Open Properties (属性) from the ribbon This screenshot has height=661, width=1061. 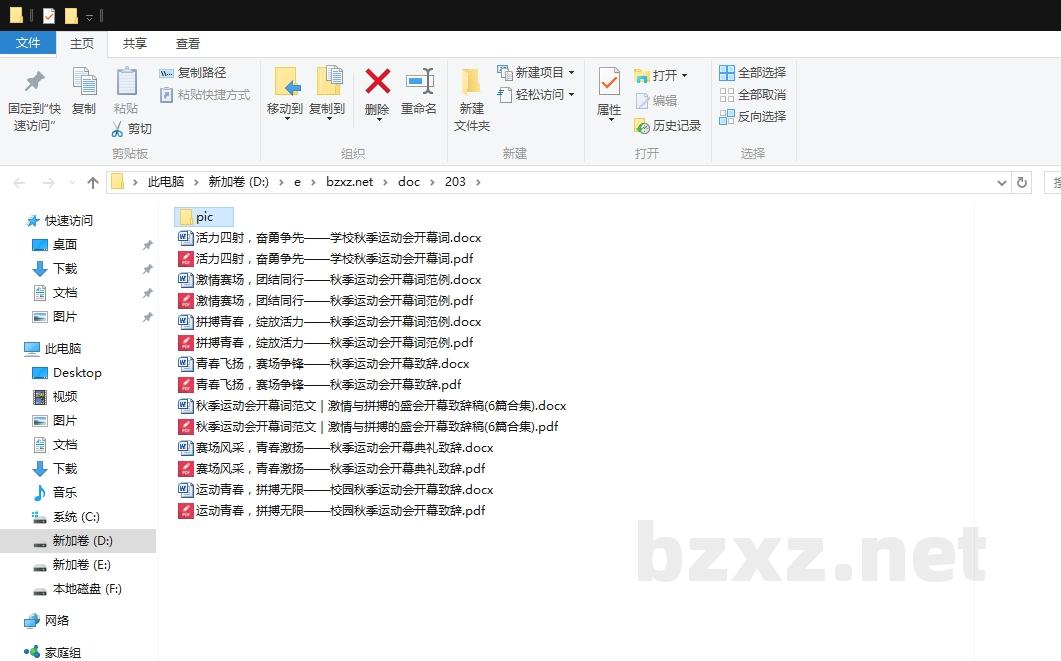point(609,82)
